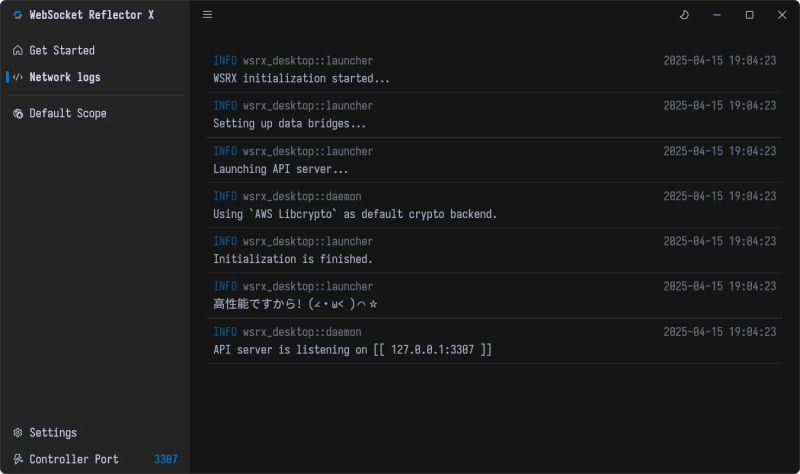
Task: Click the WebSocket Reflector X logo icon
Action: [18, 15]
